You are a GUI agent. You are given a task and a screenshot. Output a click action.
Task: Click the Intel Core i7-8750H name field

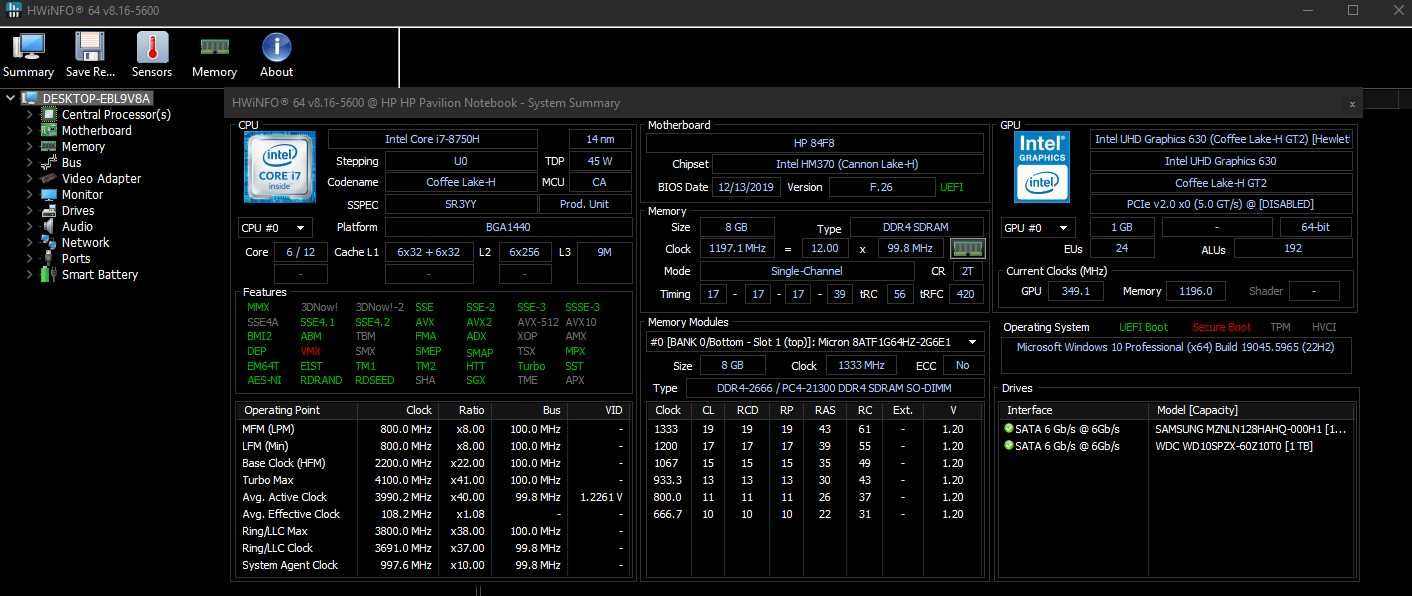click(x=433, y=139)
